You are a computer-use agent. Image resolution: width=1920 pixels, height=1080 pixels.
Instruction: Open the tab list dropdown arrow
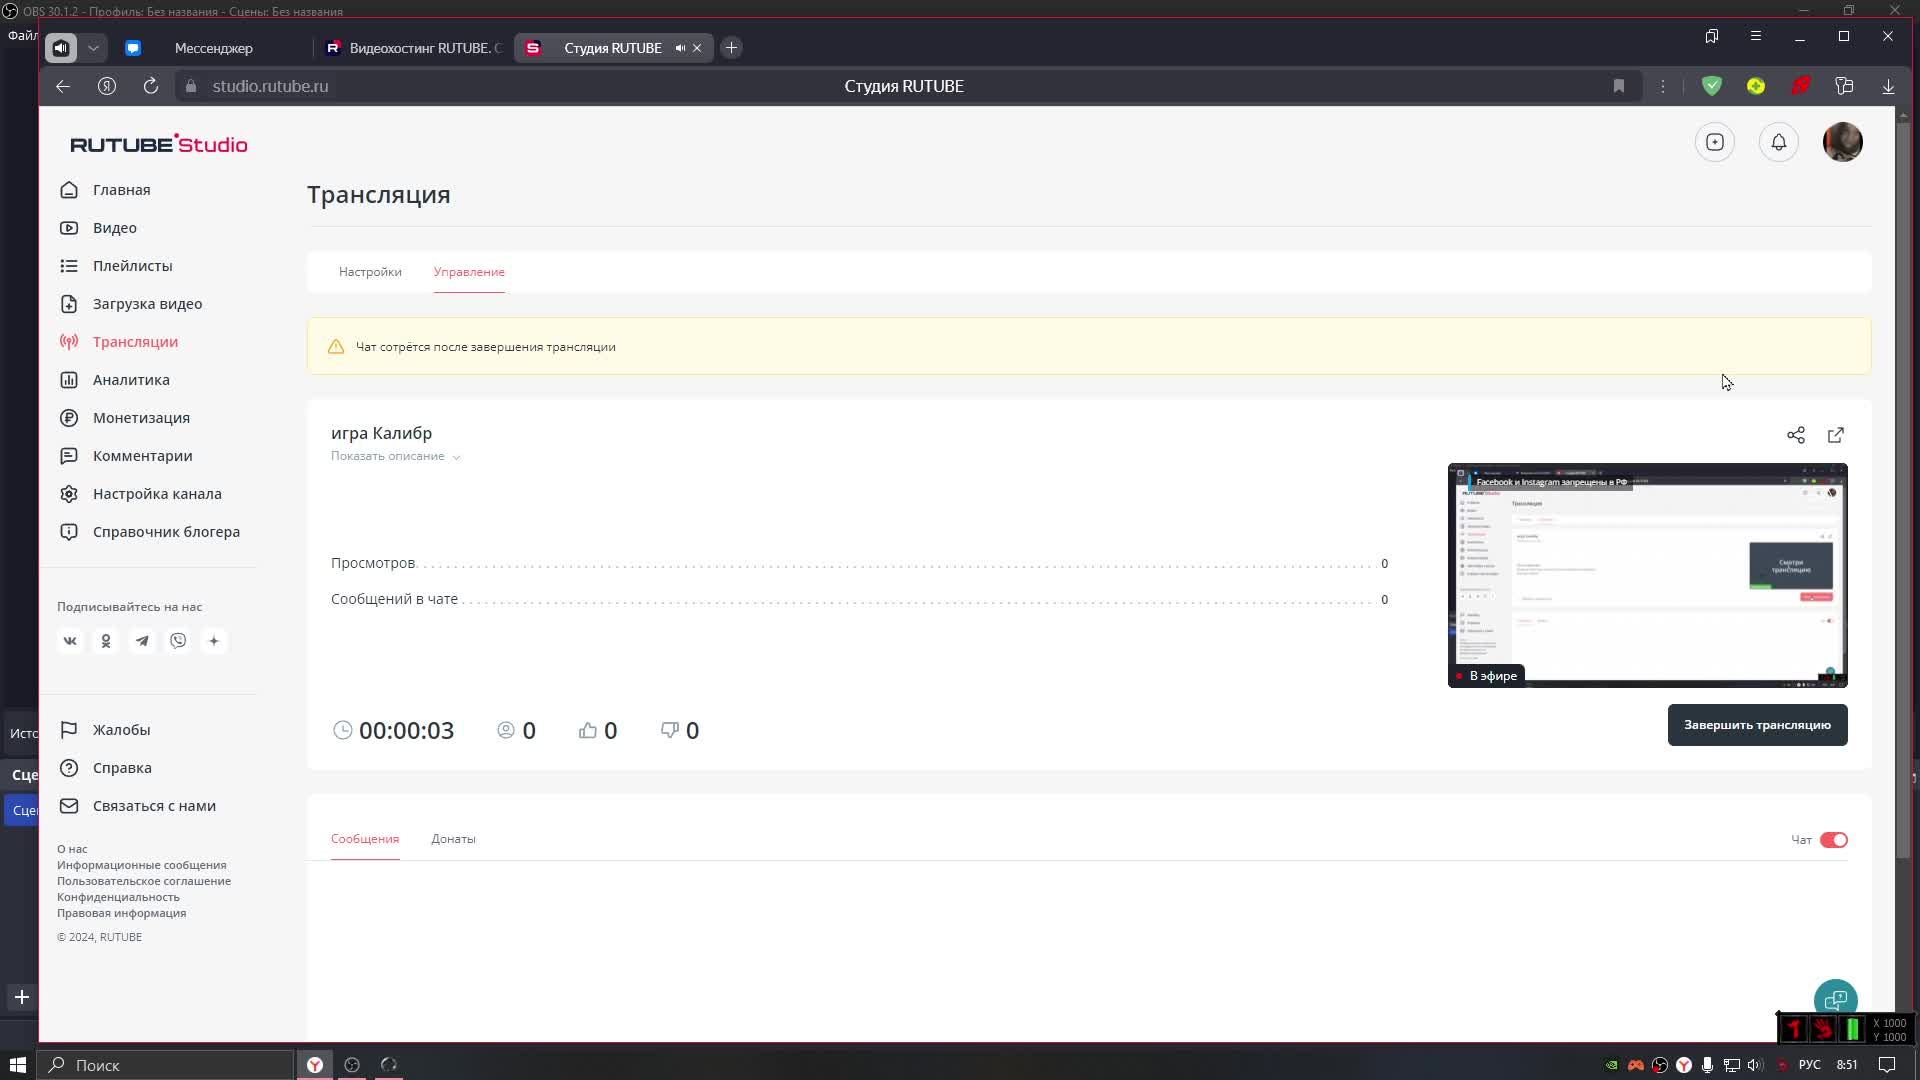click(x=93, y=48)
